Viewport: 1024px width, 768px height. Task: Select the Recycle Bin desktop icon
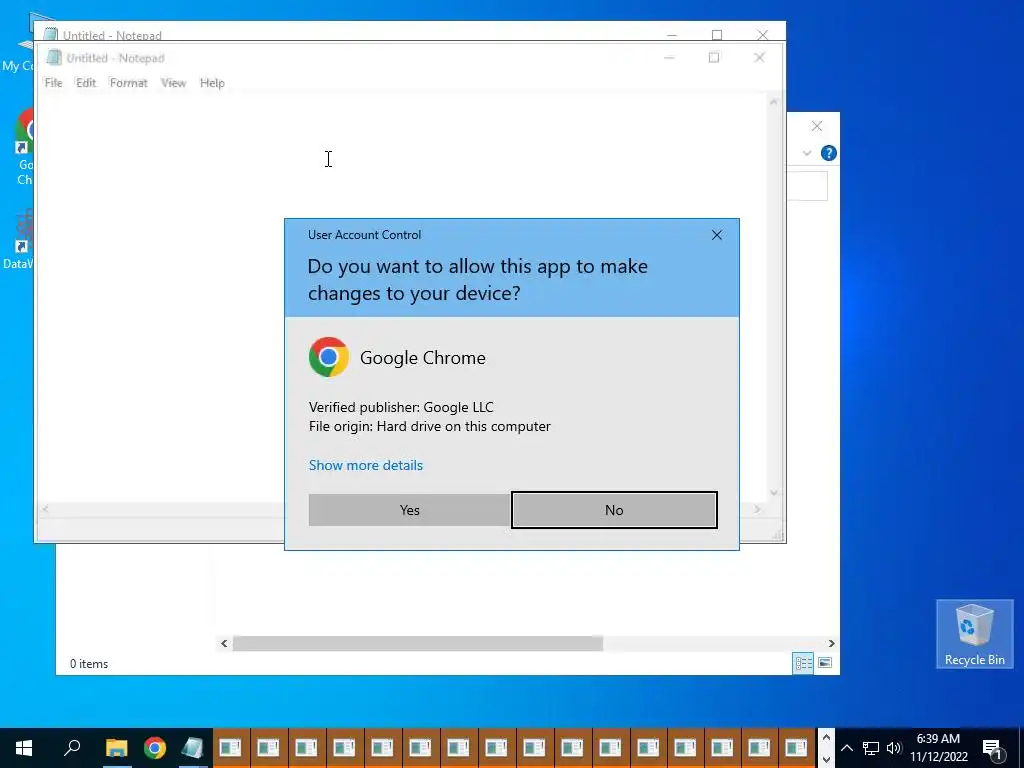[x=974, y=634]
